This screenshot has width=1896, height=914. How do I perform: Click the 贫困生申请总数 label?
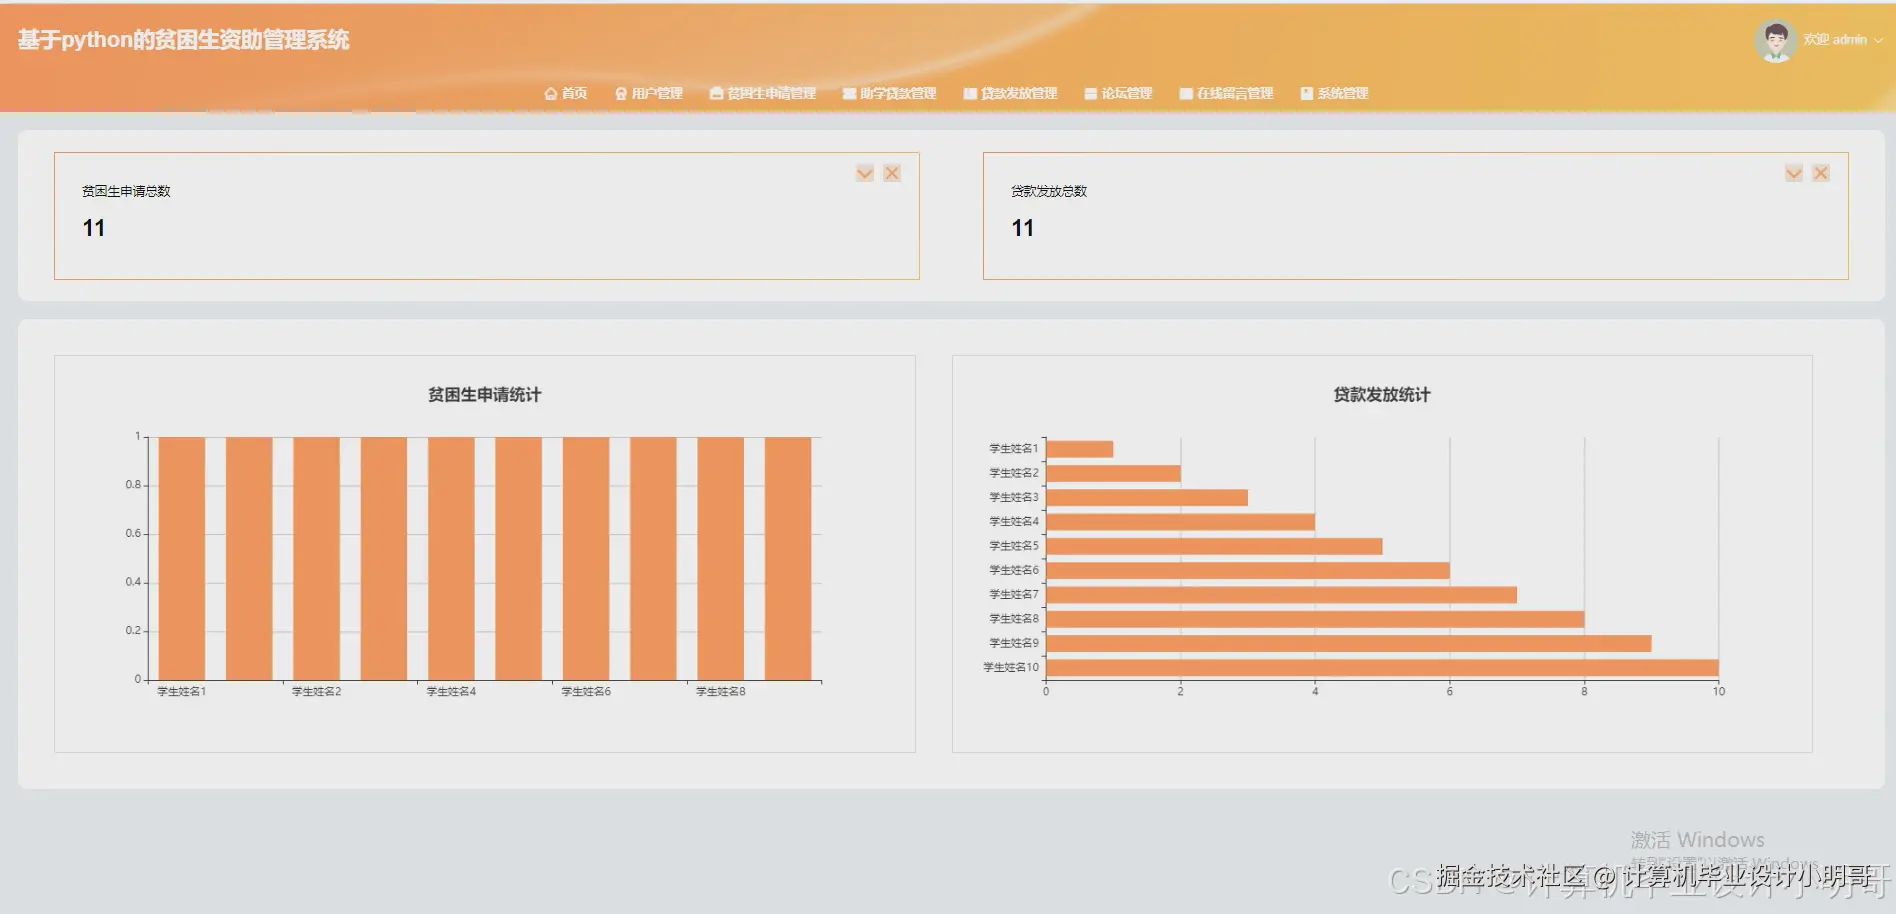[126, 191]
